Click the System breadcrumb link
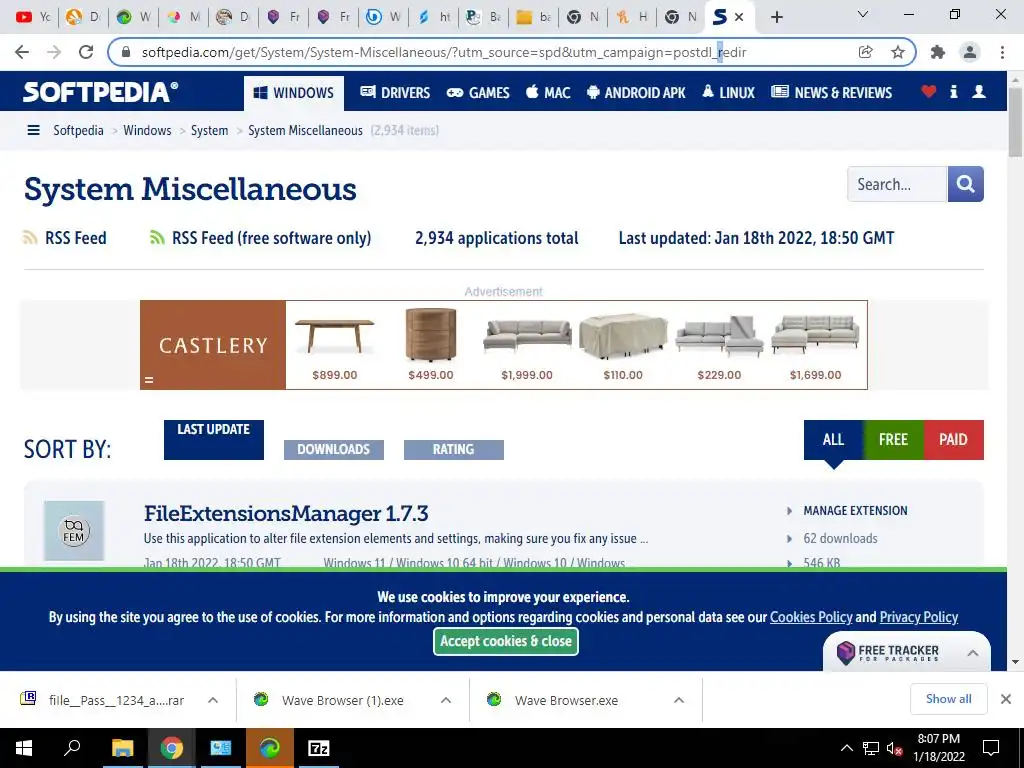1024x768 pixels. click(x=210, y=130)
